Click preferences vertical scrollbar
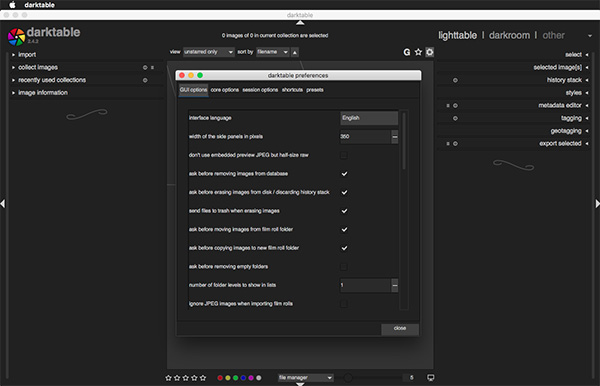The image size is (600, 386). (x=404, y=140)
